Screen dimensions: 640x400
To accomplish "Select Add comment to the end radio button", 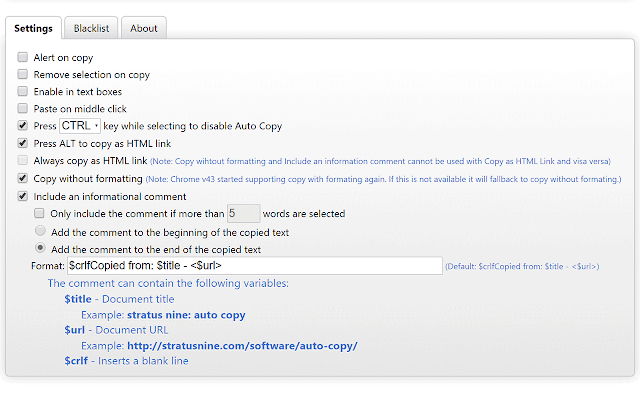I will pyautogui.click(x=40, y=248).
